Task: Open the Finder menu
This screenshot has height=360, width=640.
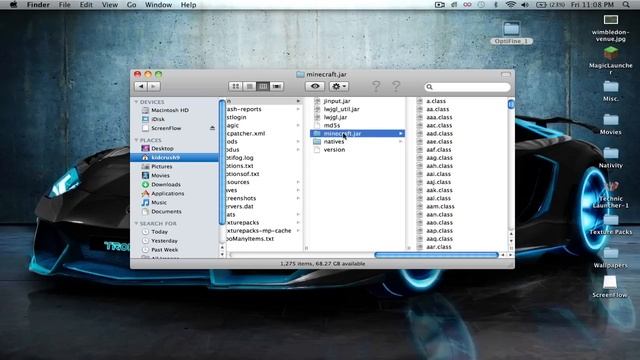Action: click(x=38, y=4)
